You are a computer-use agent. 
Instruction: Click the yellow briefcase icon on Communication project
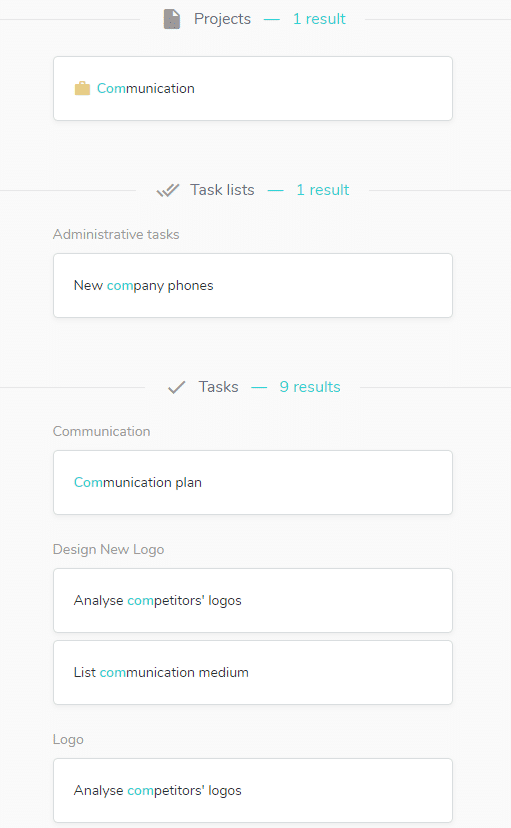click(82, 88)
